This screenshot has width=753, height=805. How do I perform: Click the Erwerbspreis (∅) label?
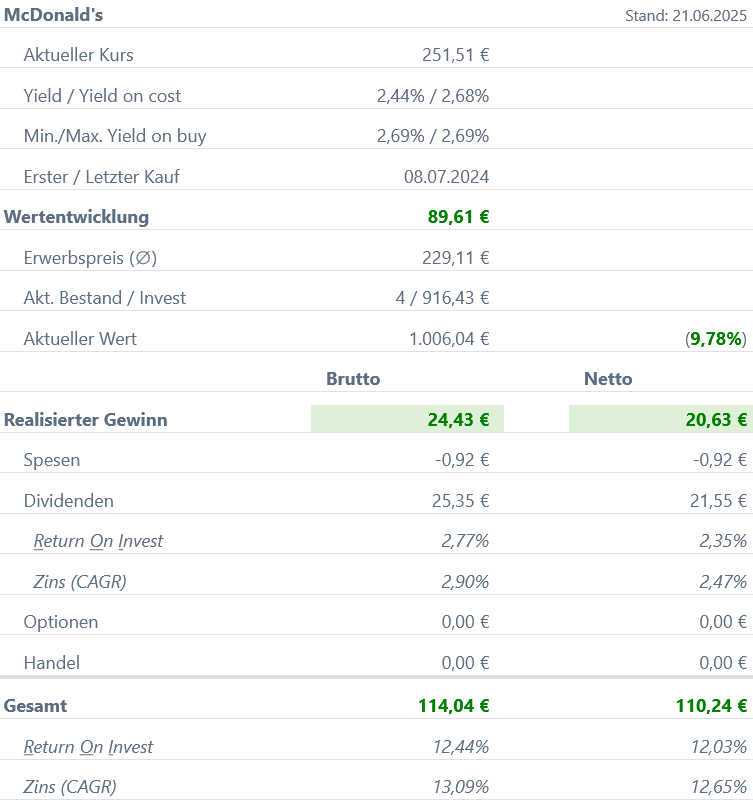(x=90, y=258)
